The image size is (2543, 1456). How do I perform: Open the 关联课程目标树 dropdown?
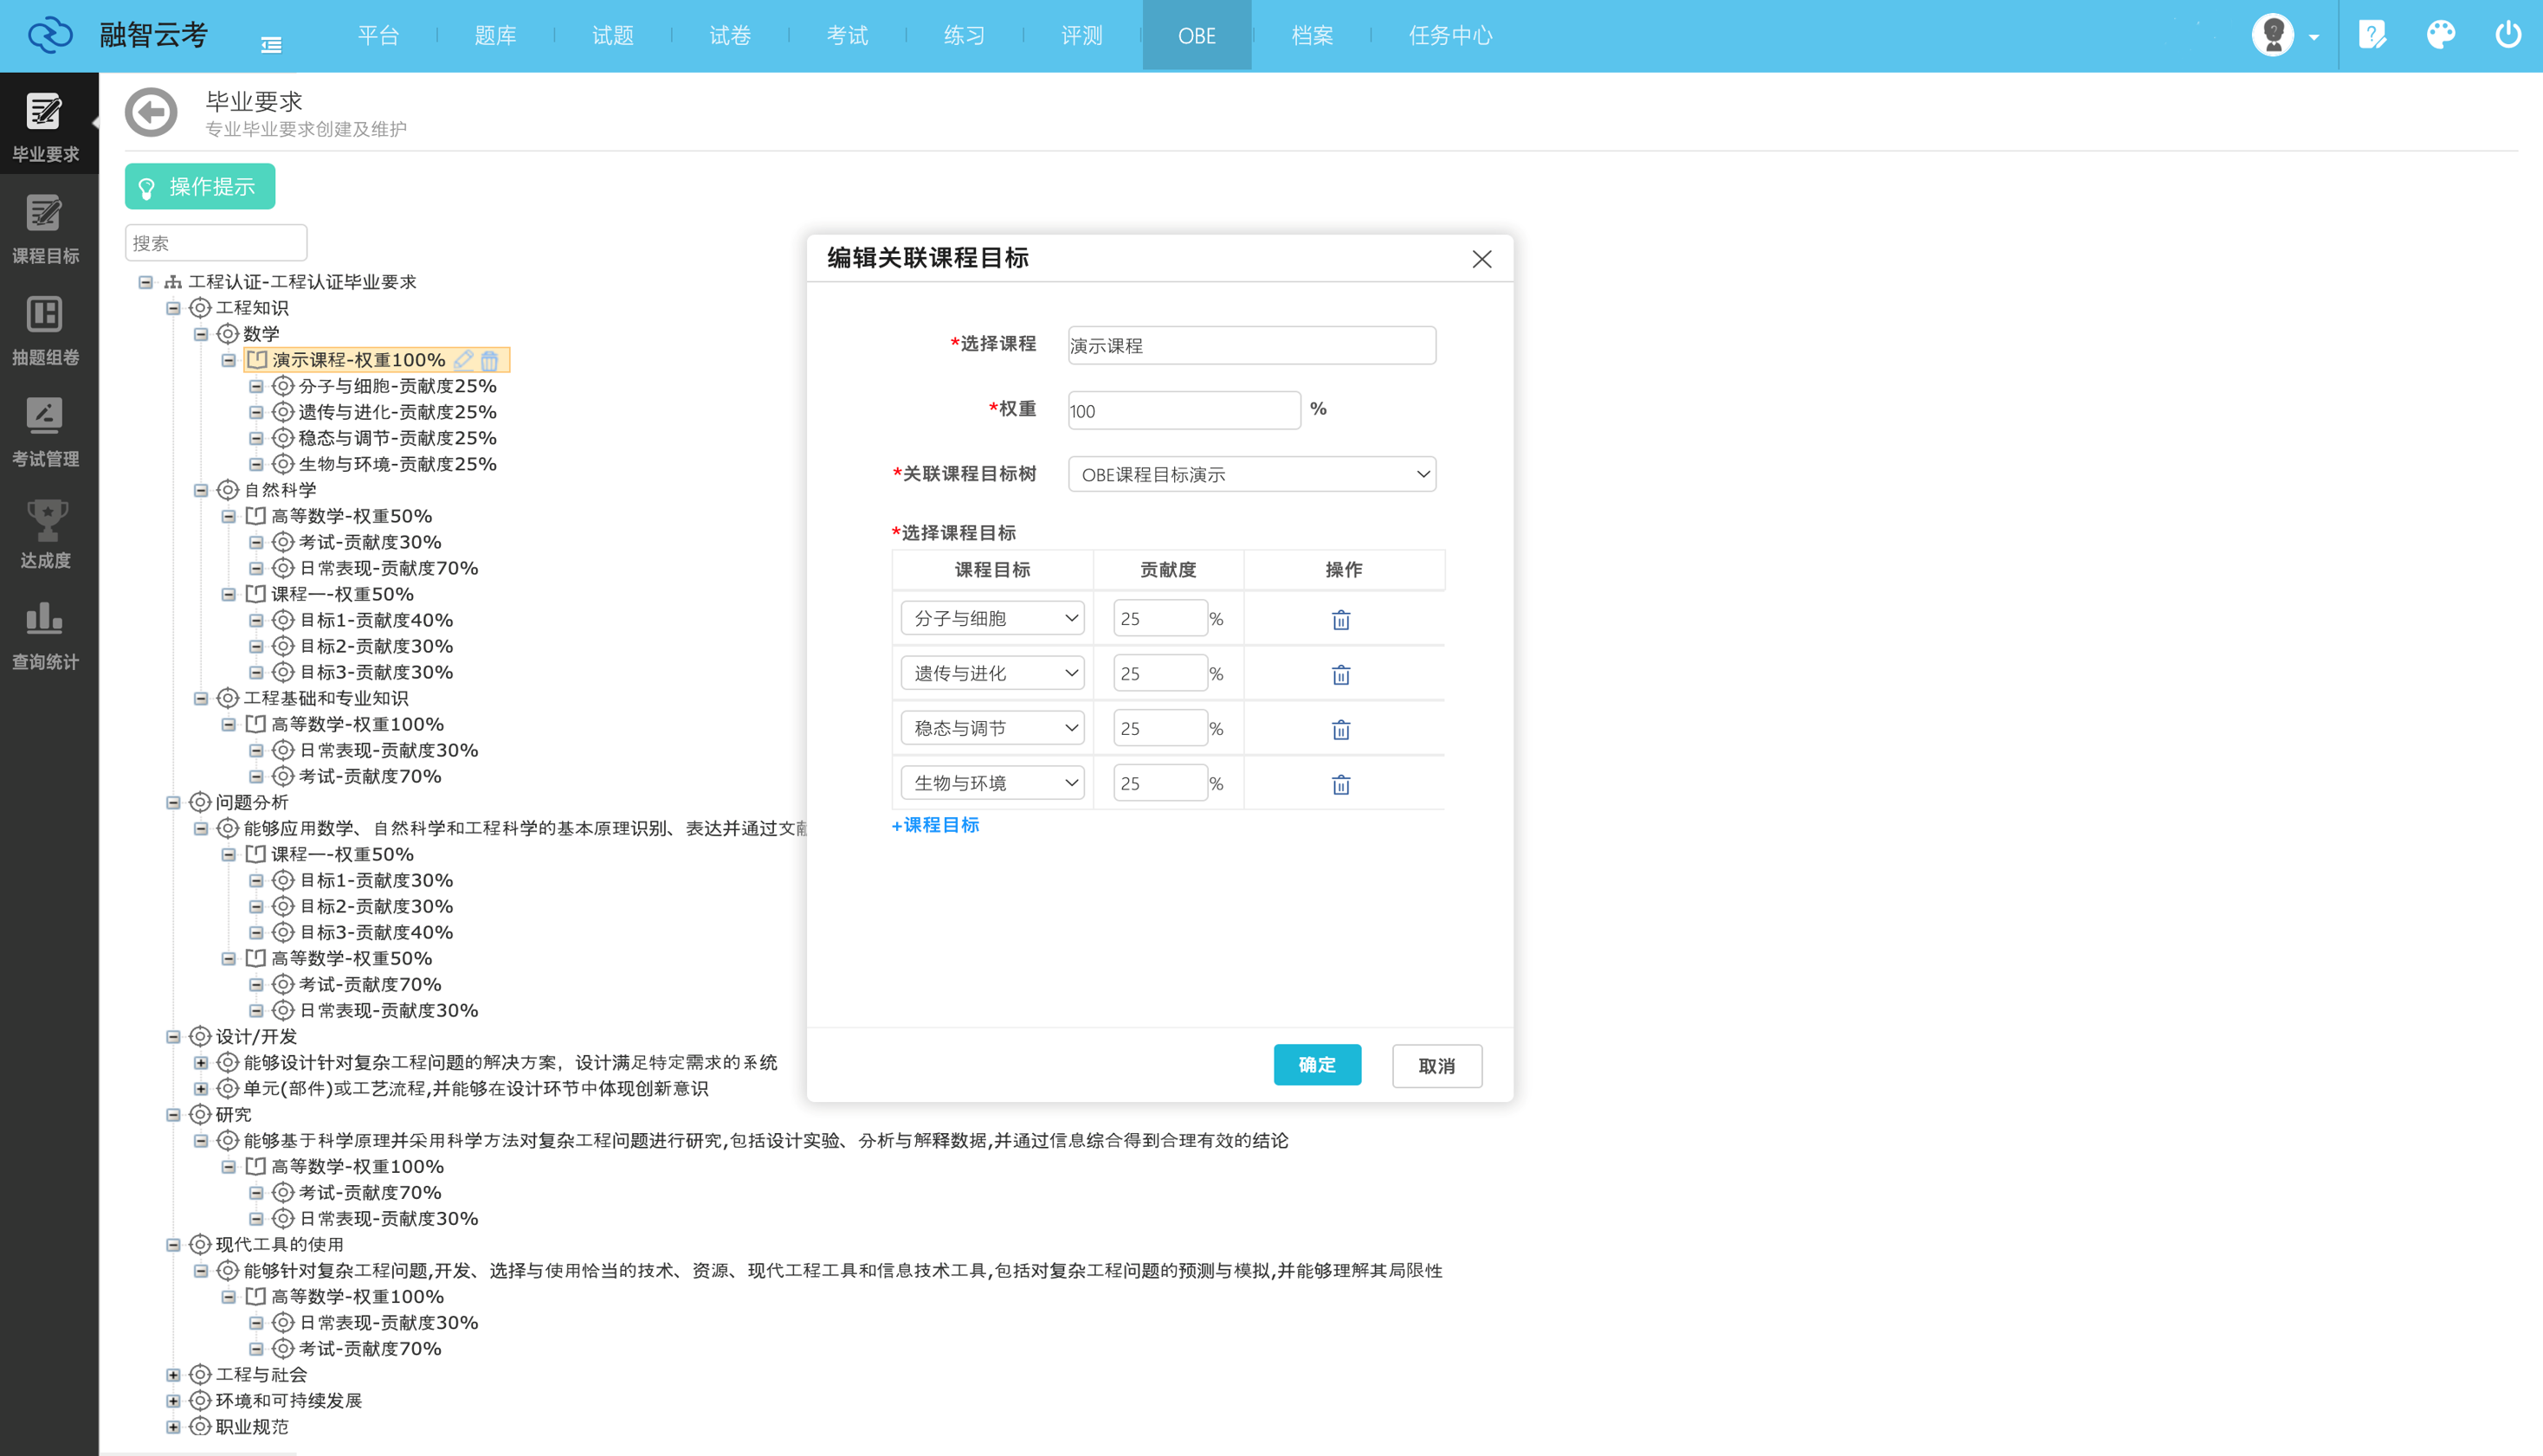1251,474
